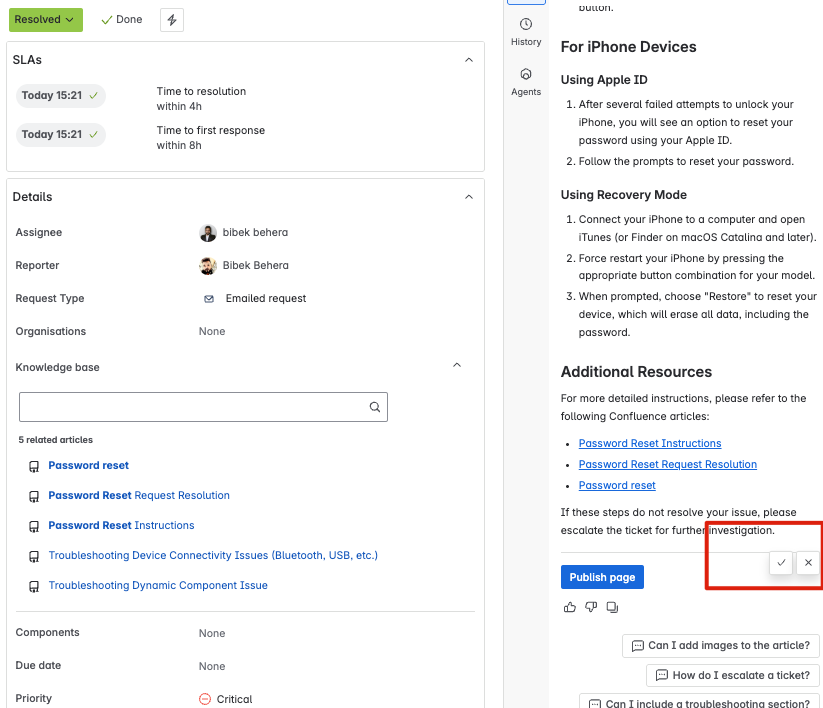Choose 'Can I include a troubleshooting section?' prompt
Image resolution: width=823 pixels, height=708 pixels.
[699, 702]
